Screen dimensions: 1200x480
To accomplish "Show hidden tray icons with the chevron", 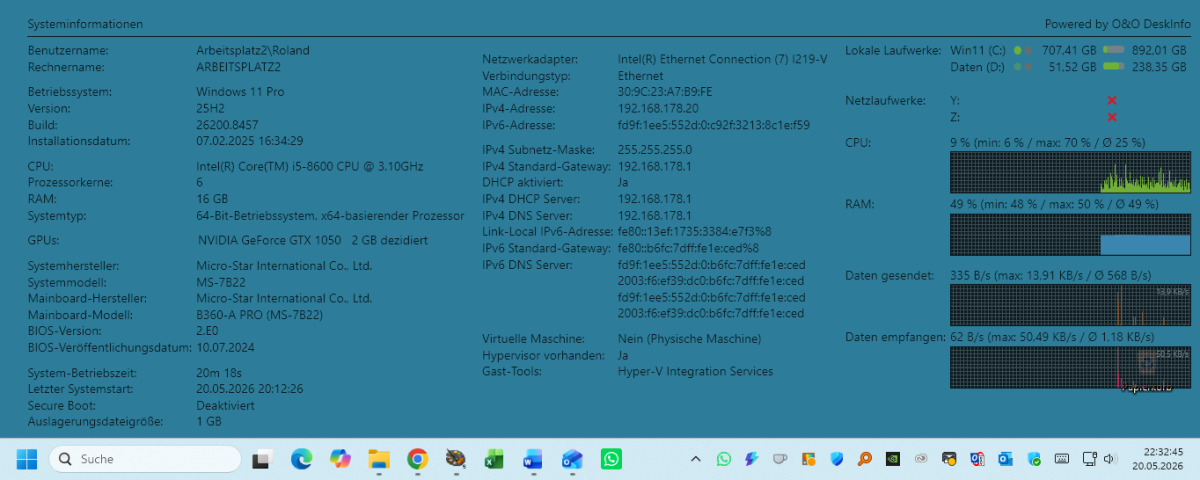I will [696, 459].
